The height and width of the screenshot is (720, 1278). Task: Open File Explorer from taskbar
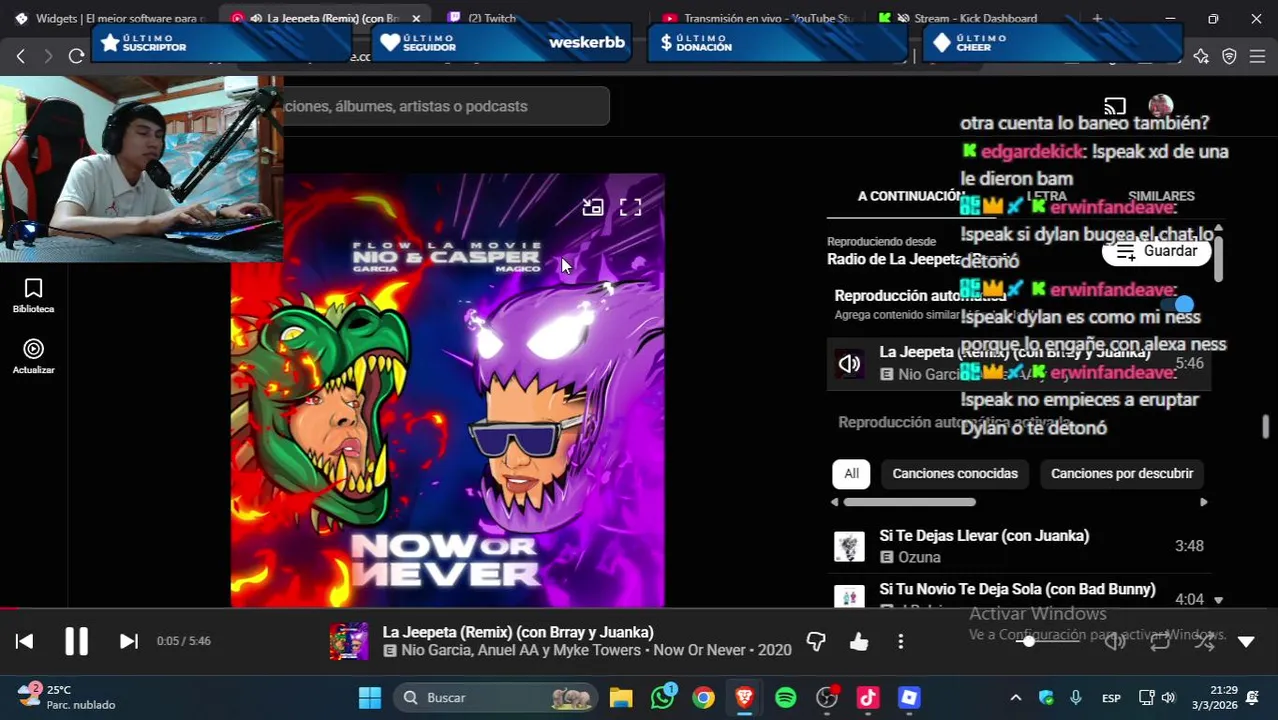621,698
